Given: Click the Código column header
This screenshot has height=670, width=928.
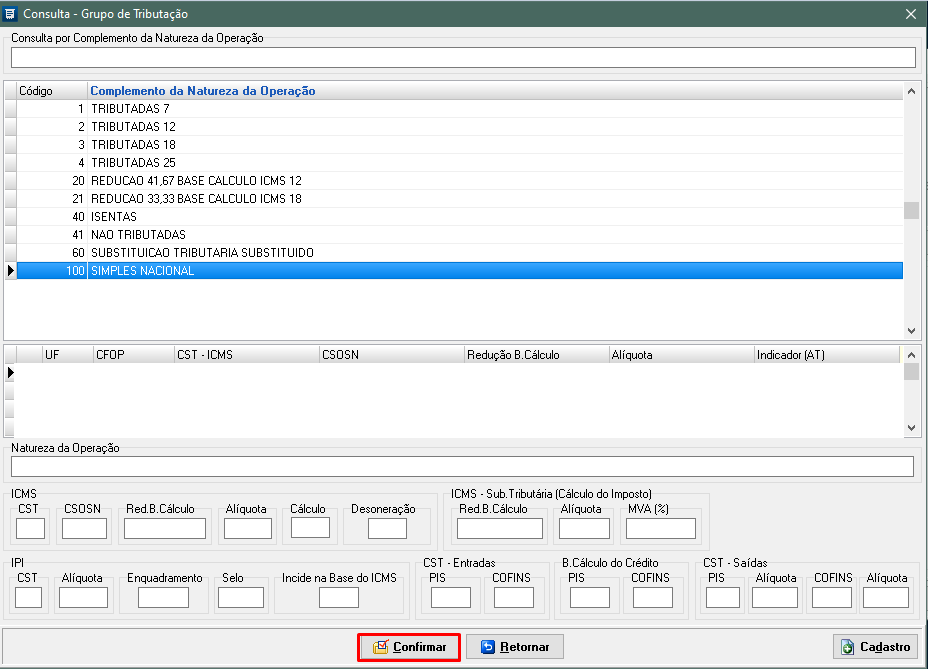Looking at the screenshot, I should pyautogui.click(x=36, y=91).
